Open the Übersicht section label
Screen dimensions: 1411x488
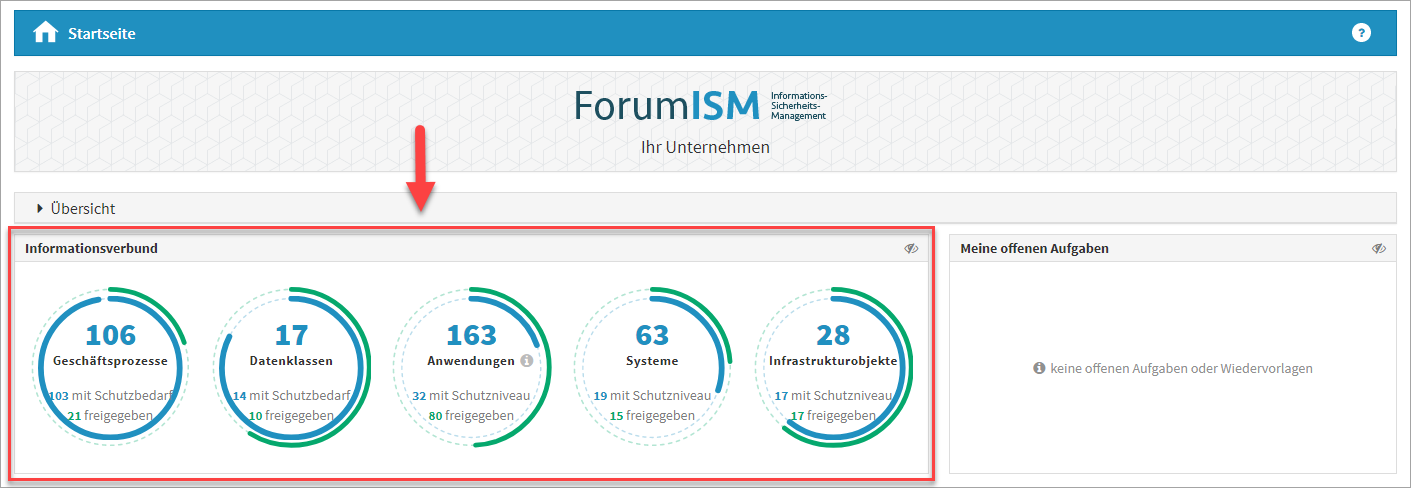(83, 209)
